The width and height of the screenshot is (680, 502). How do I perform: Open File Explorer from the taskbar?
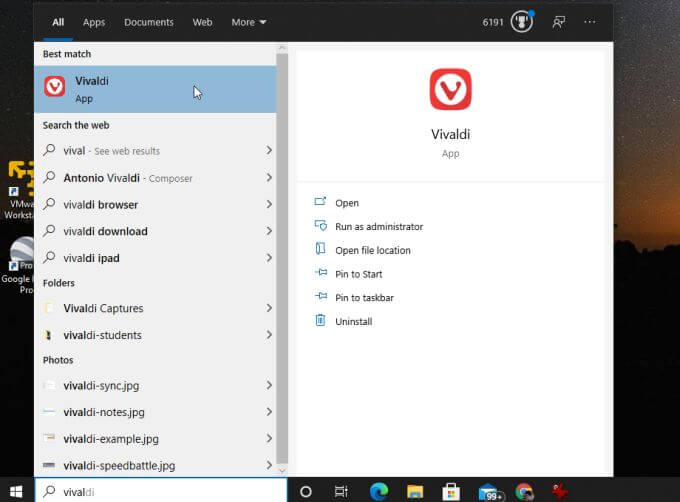pyautogui.click(x=415, y=491)
